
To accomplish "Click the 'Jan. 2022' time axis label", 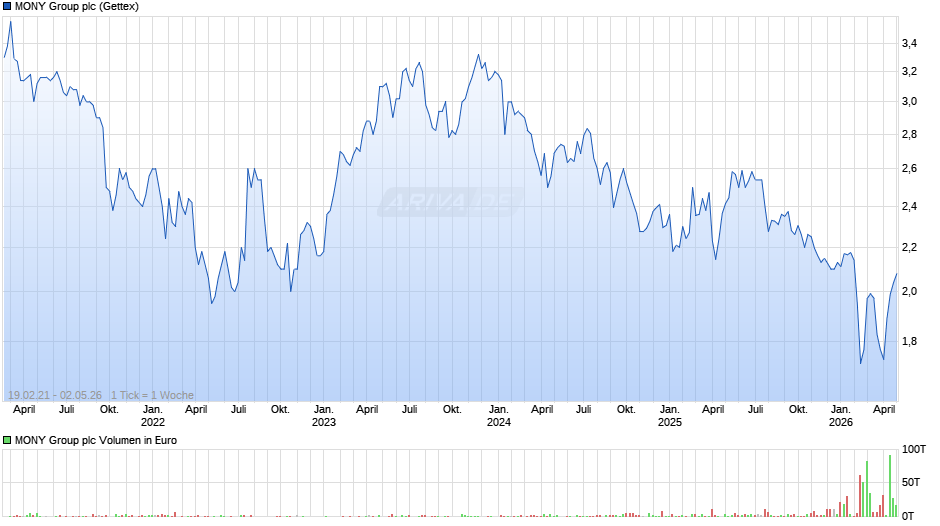I will [x=153, y=416].
